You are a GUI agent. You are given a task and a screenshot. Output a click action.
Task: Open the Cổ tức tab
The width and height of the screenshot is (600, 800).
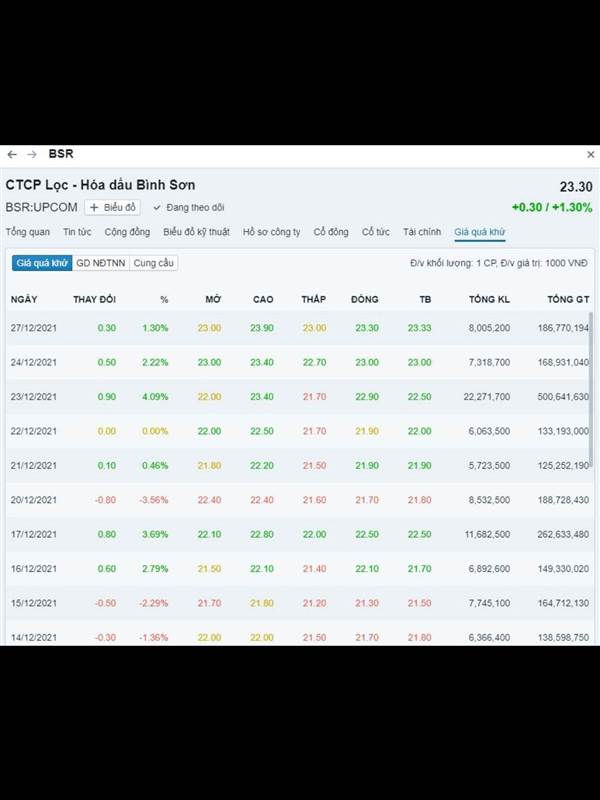coord(376,232)
